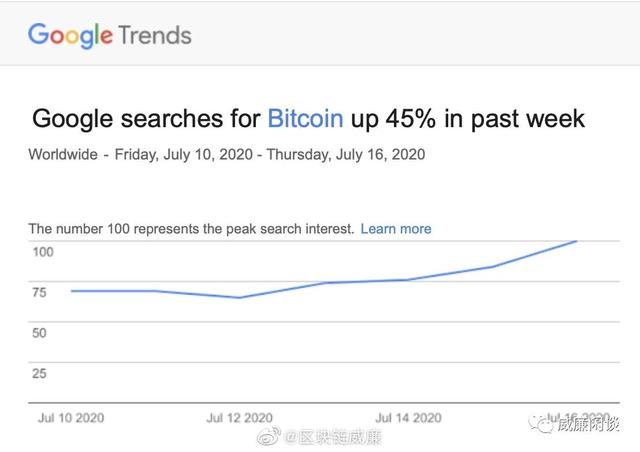The image size is (640, 452).
Task: Click the Jul 10 2020 axis label
Action: 71,417
